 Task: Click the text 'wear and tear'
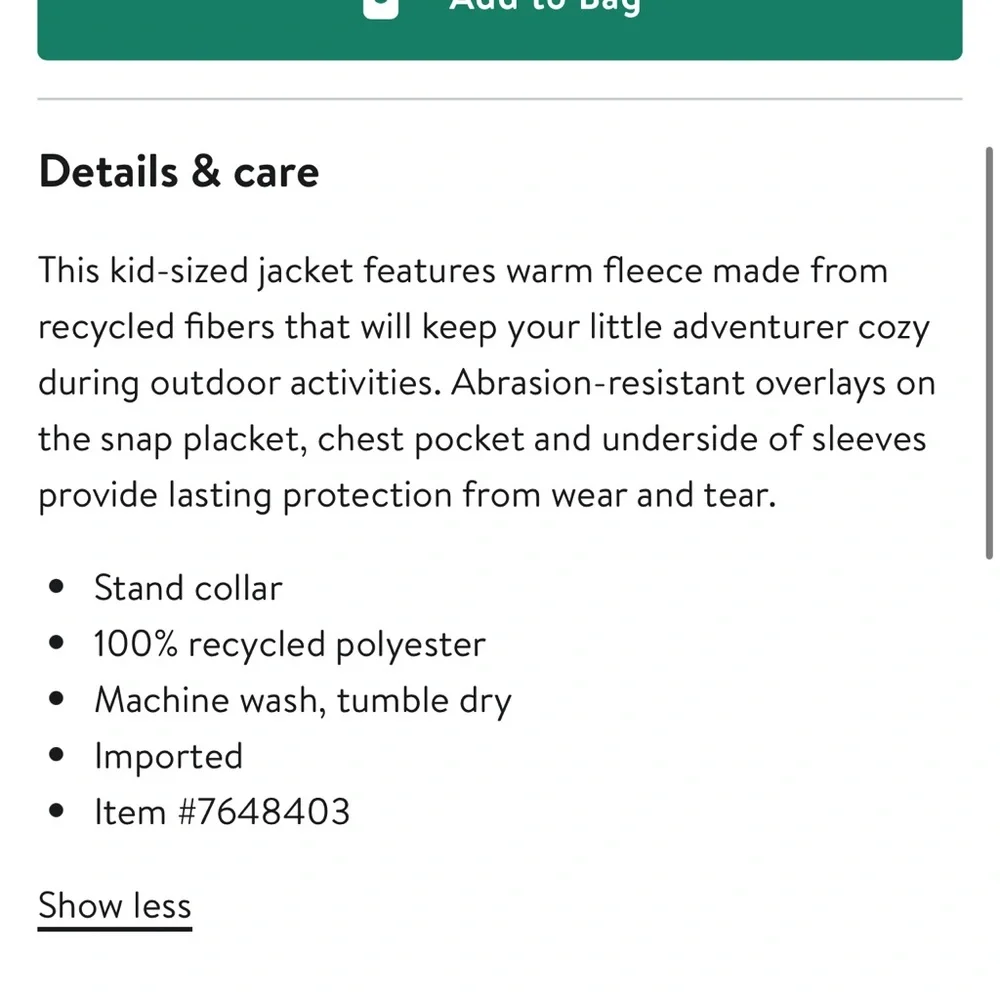pyautogui.click(x=663, y=495)
